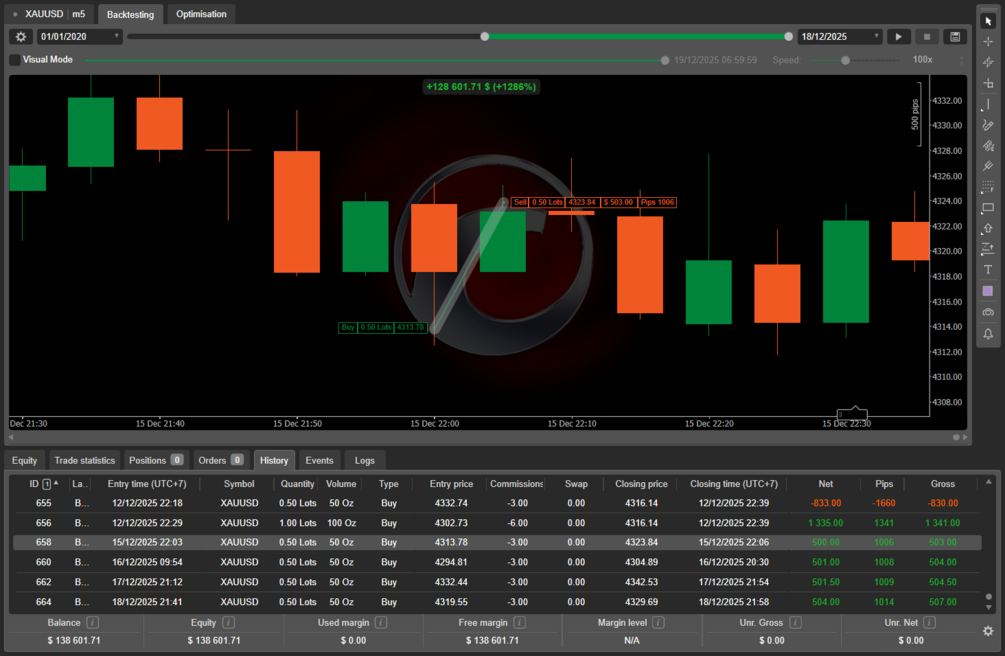This screenshot has height=656, width=1005.
Task: Click Balance info icon
Action: (92, 623)
